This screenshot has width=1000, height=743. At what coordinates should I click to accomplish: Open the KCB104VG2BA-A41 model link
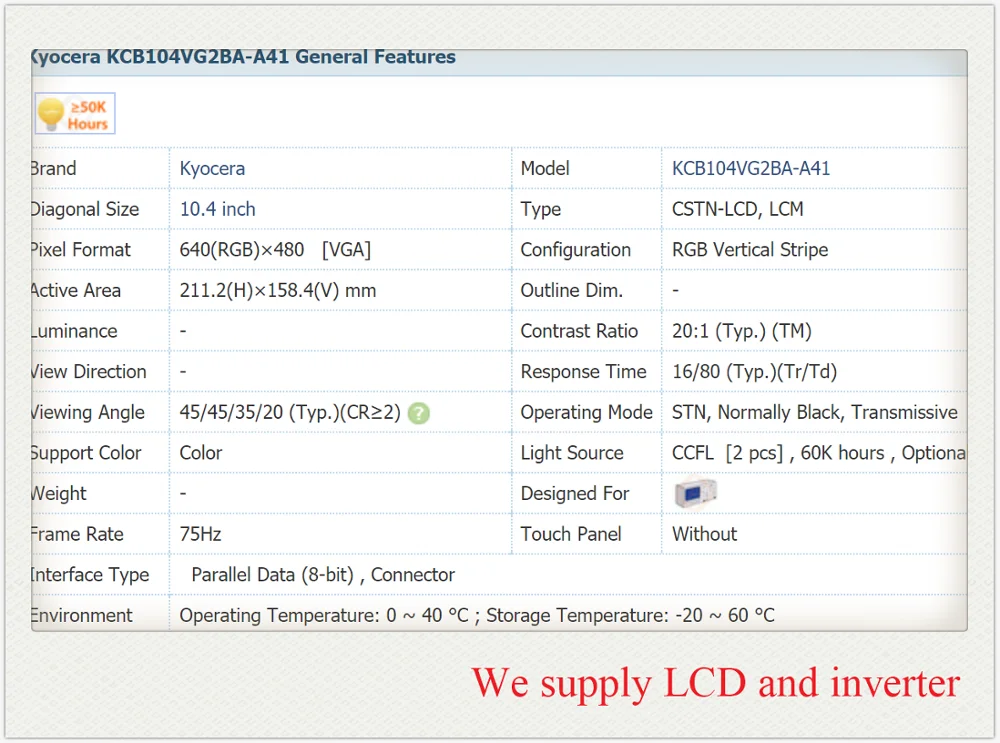pyautogui.click(x=751, y=168)
